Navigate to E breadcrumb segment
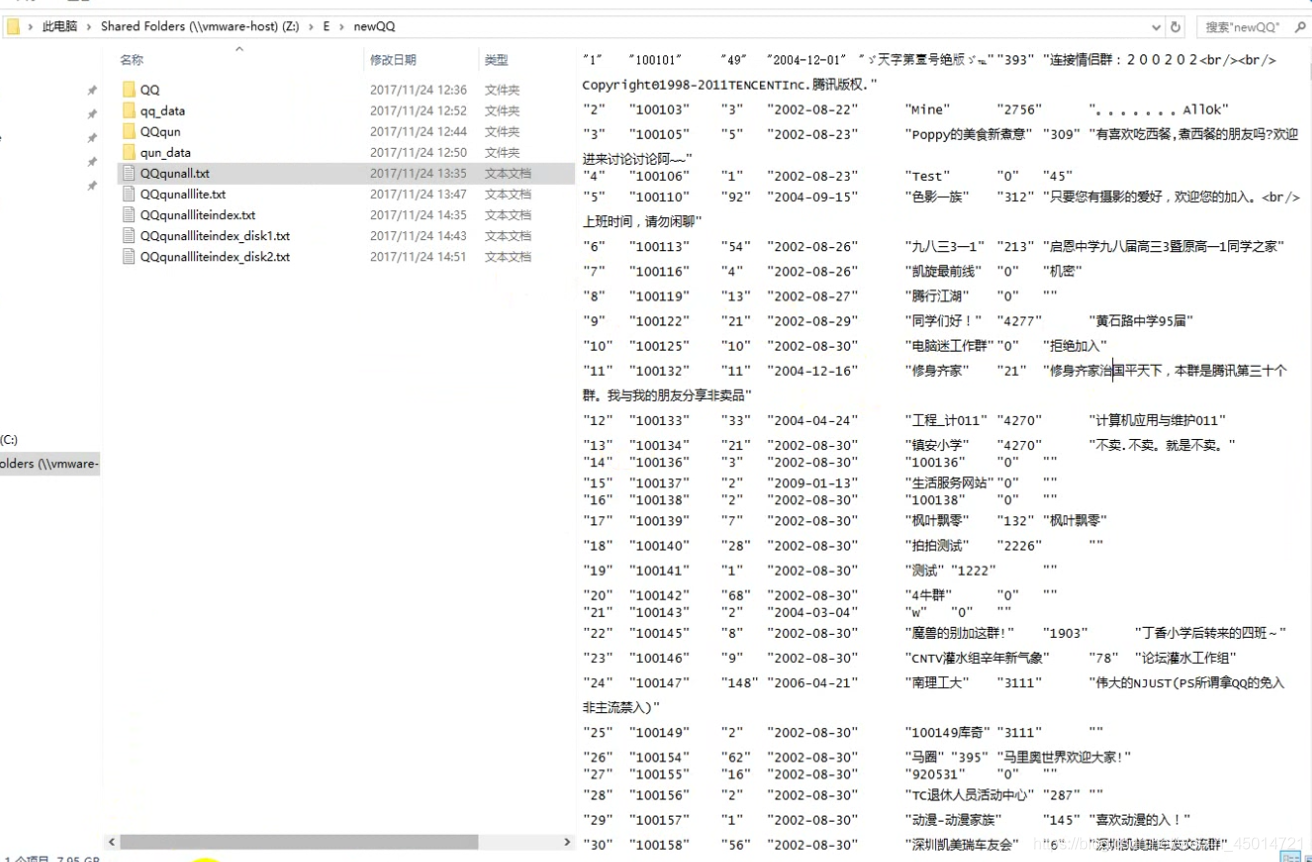Image resolution: width=1312 pixels, height=862 pixels. [x=326, y=27]
